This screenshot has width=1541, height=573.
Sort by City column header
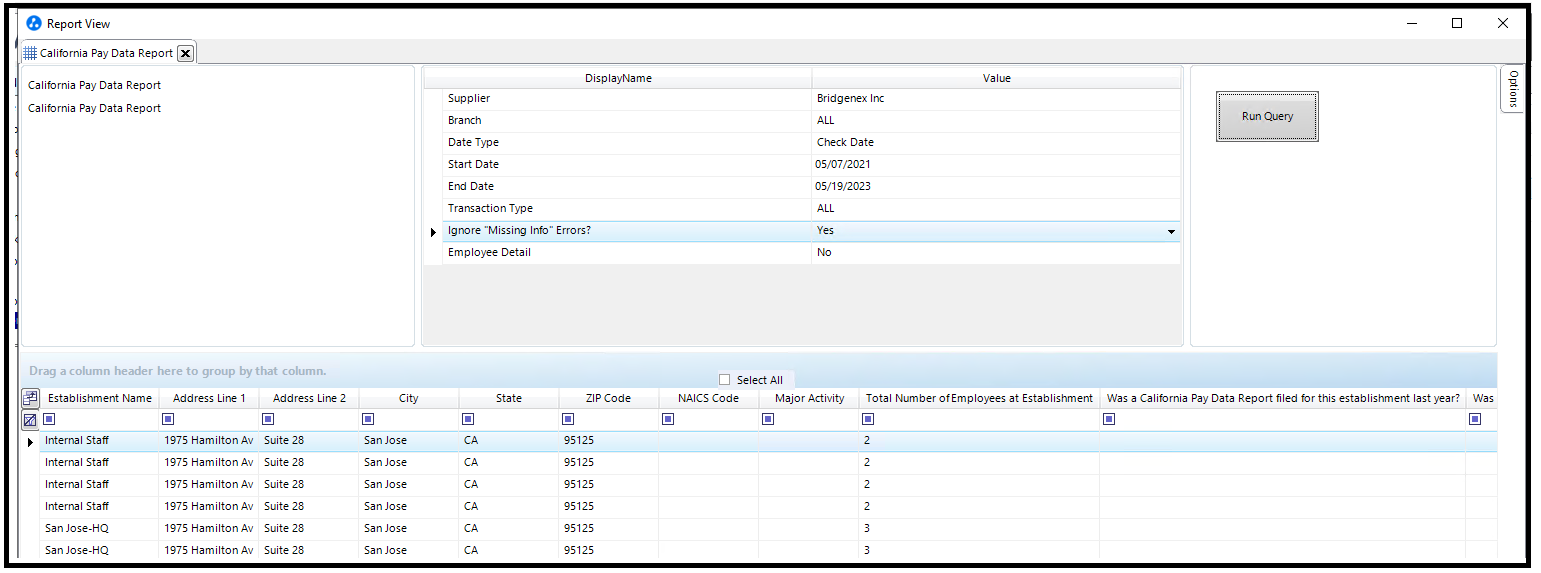tap(409, 398)
